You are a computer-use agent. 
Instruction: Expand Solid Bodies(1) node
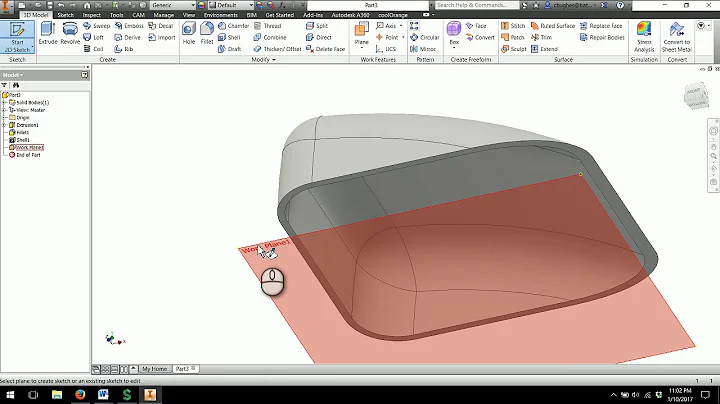[x=4, y=102]
